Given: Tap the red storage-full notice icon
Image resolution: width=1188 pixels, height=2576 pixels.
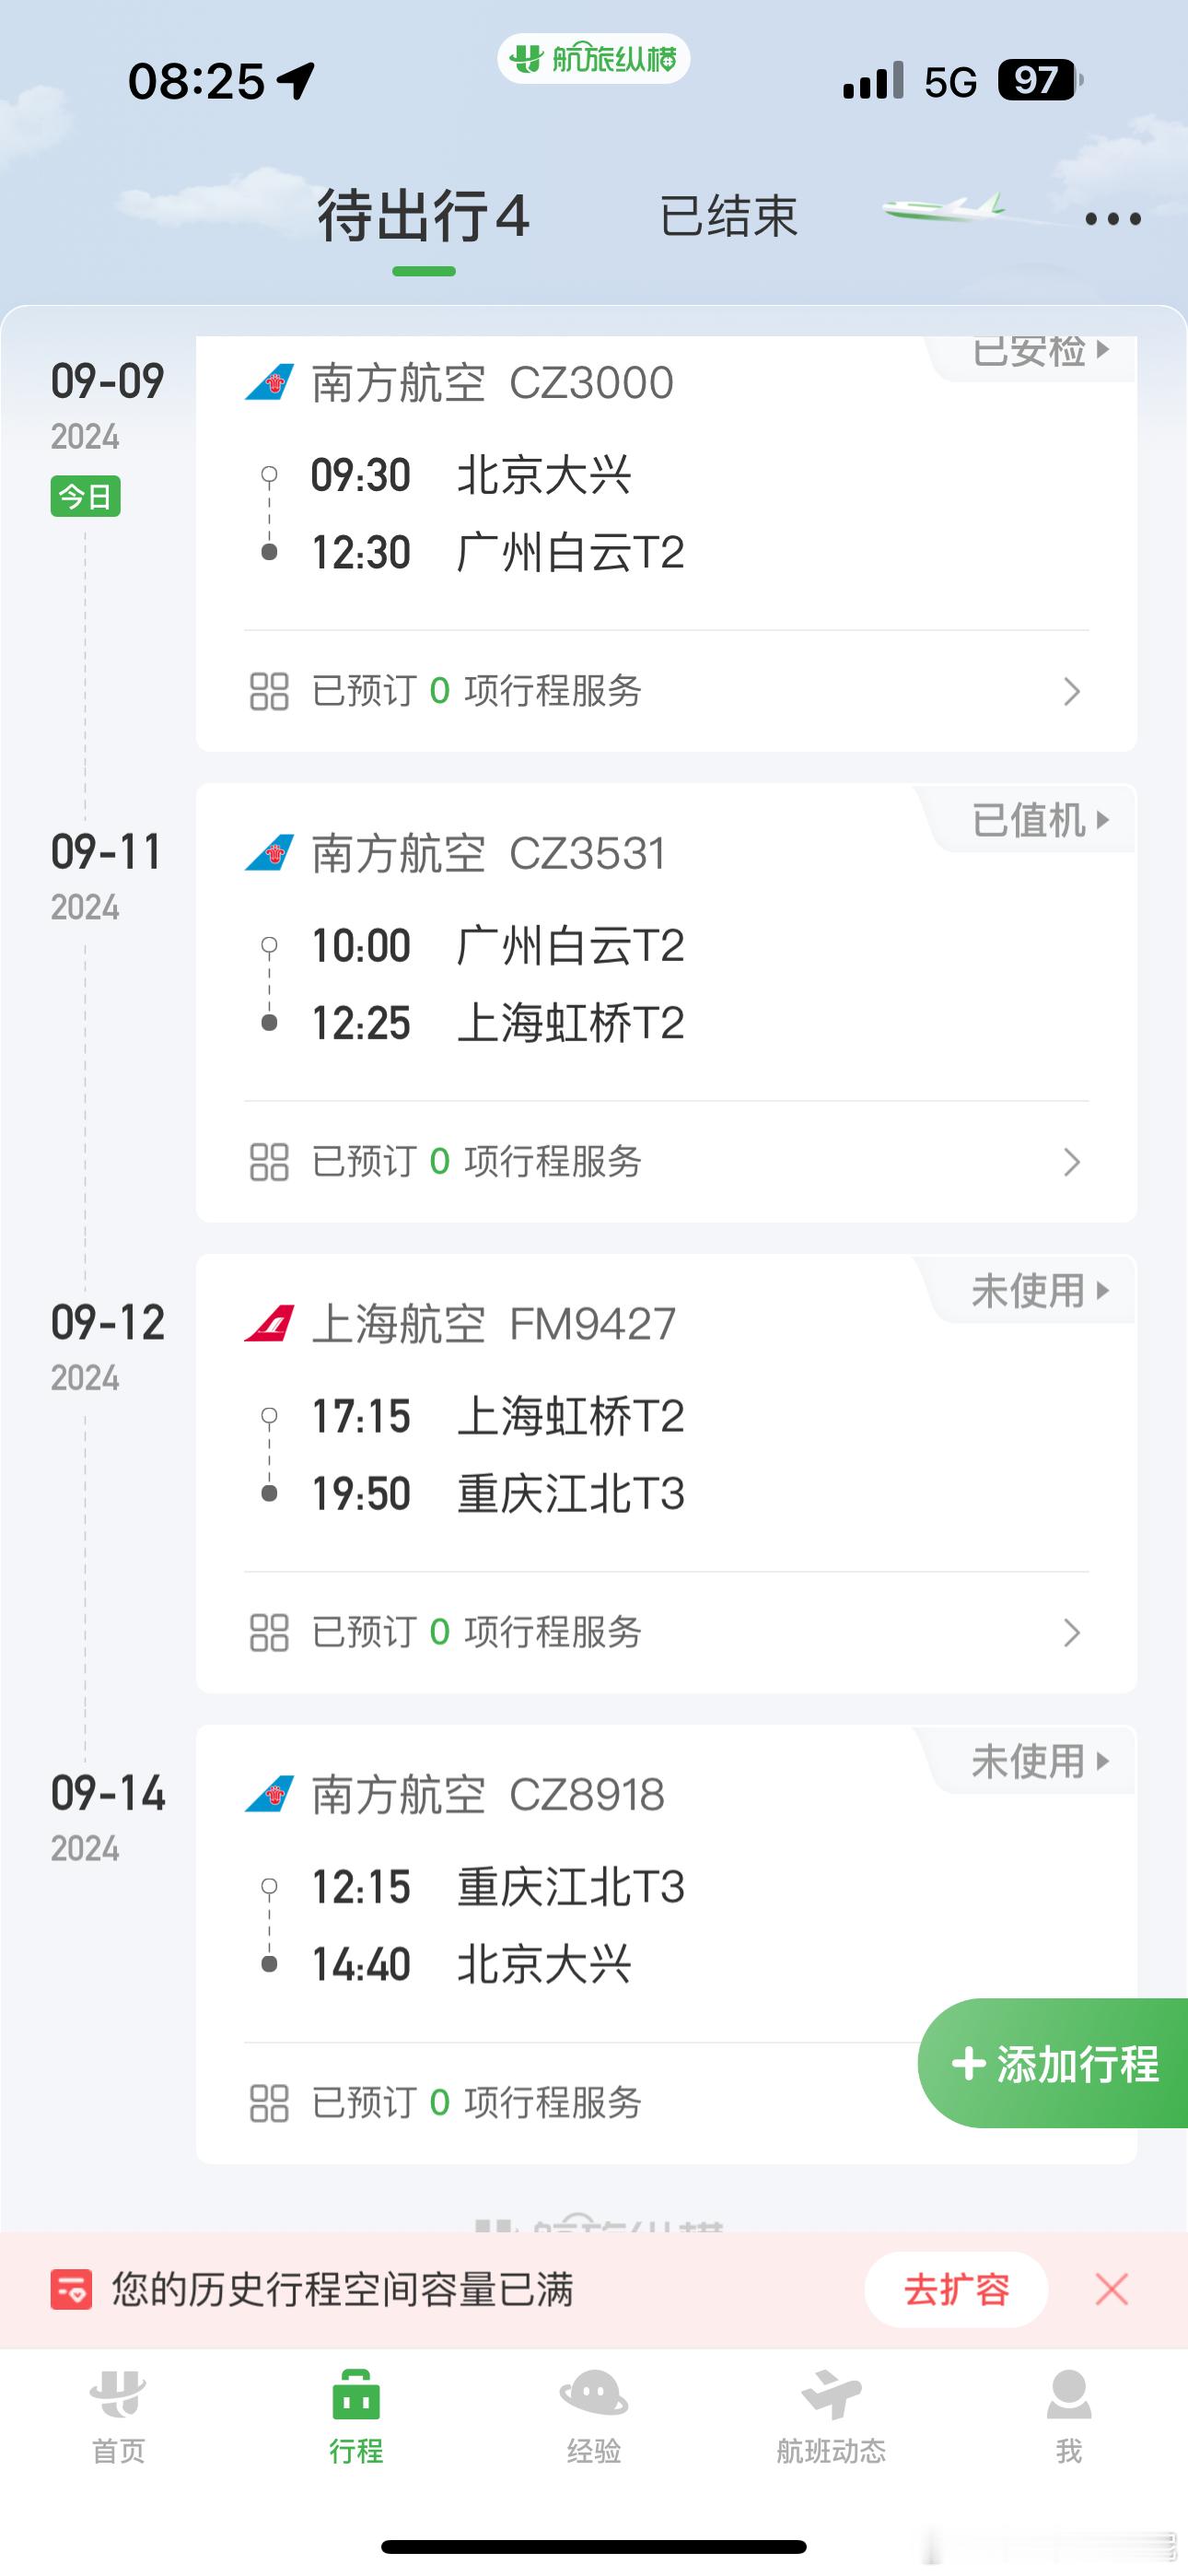Looking at the screenshot, I should click(71, 2288).
